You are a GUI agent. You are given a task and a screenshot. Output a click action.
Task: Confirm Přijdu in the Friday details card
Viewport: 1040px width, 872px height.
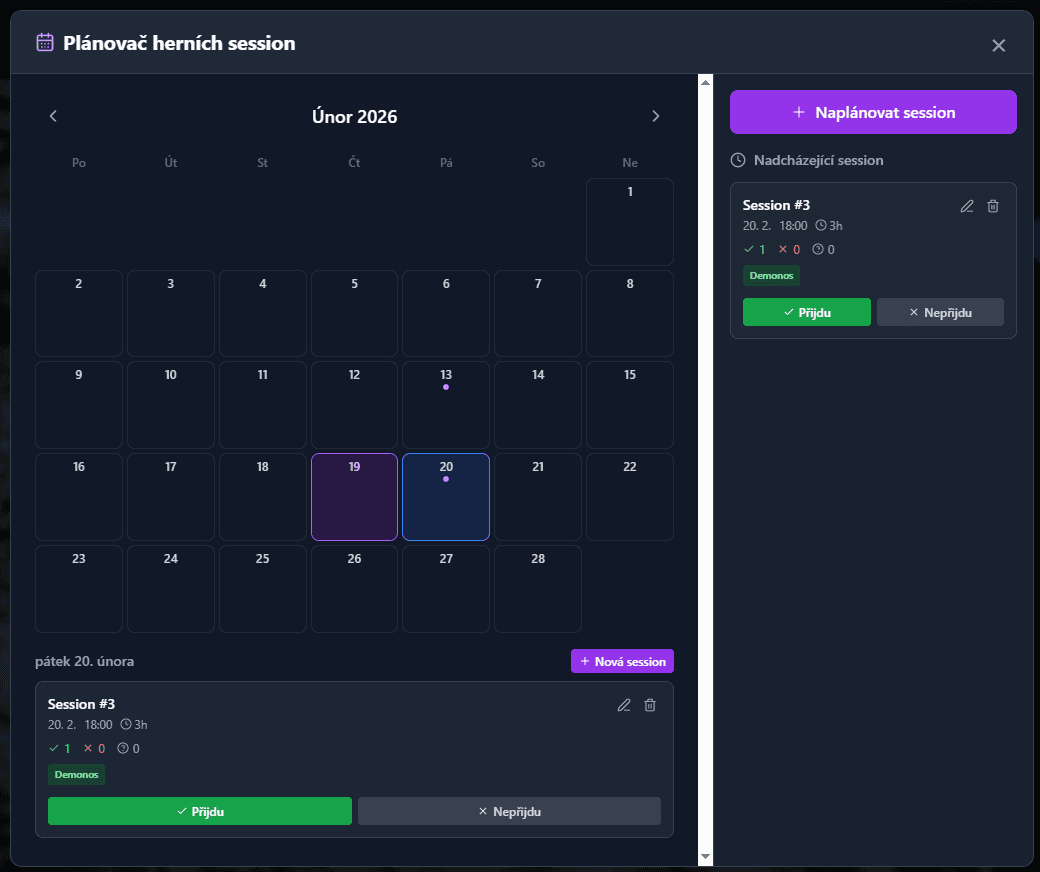(x=200, y=811)
